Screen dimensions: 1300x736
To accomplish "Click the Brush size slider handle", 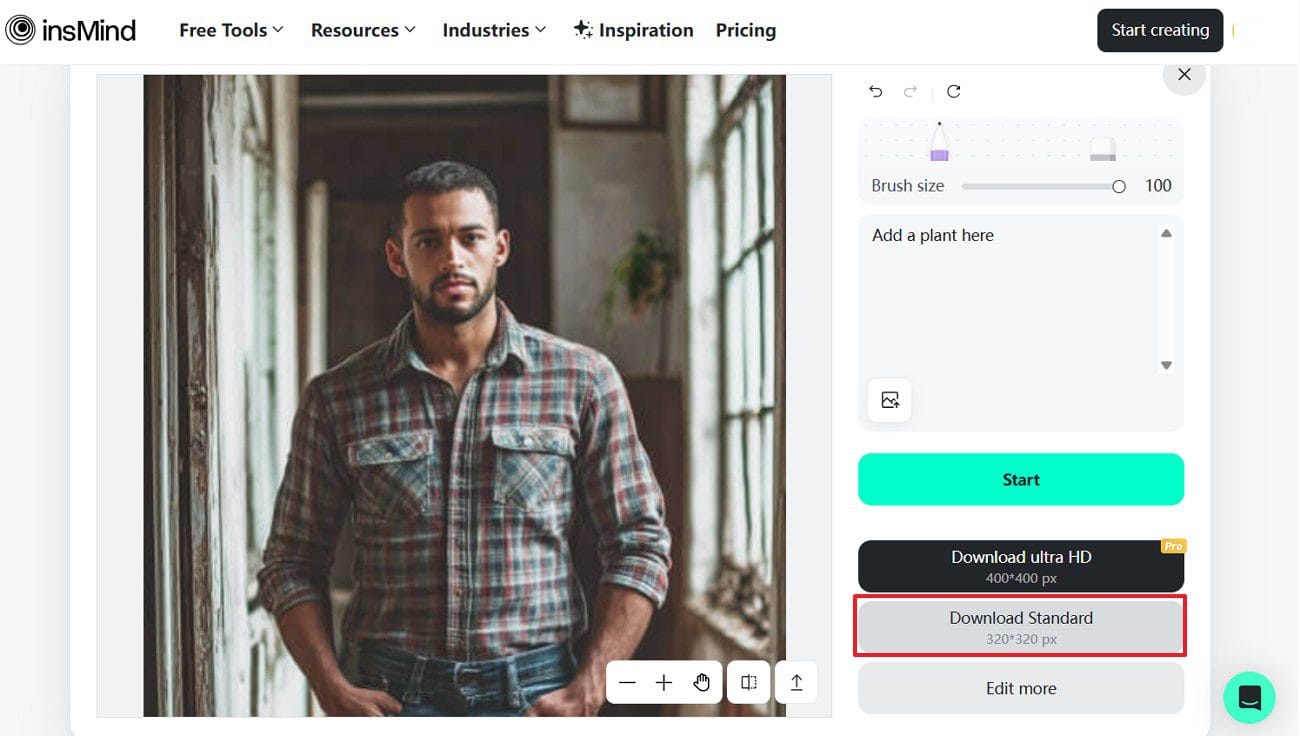I will click(1119, 186).
